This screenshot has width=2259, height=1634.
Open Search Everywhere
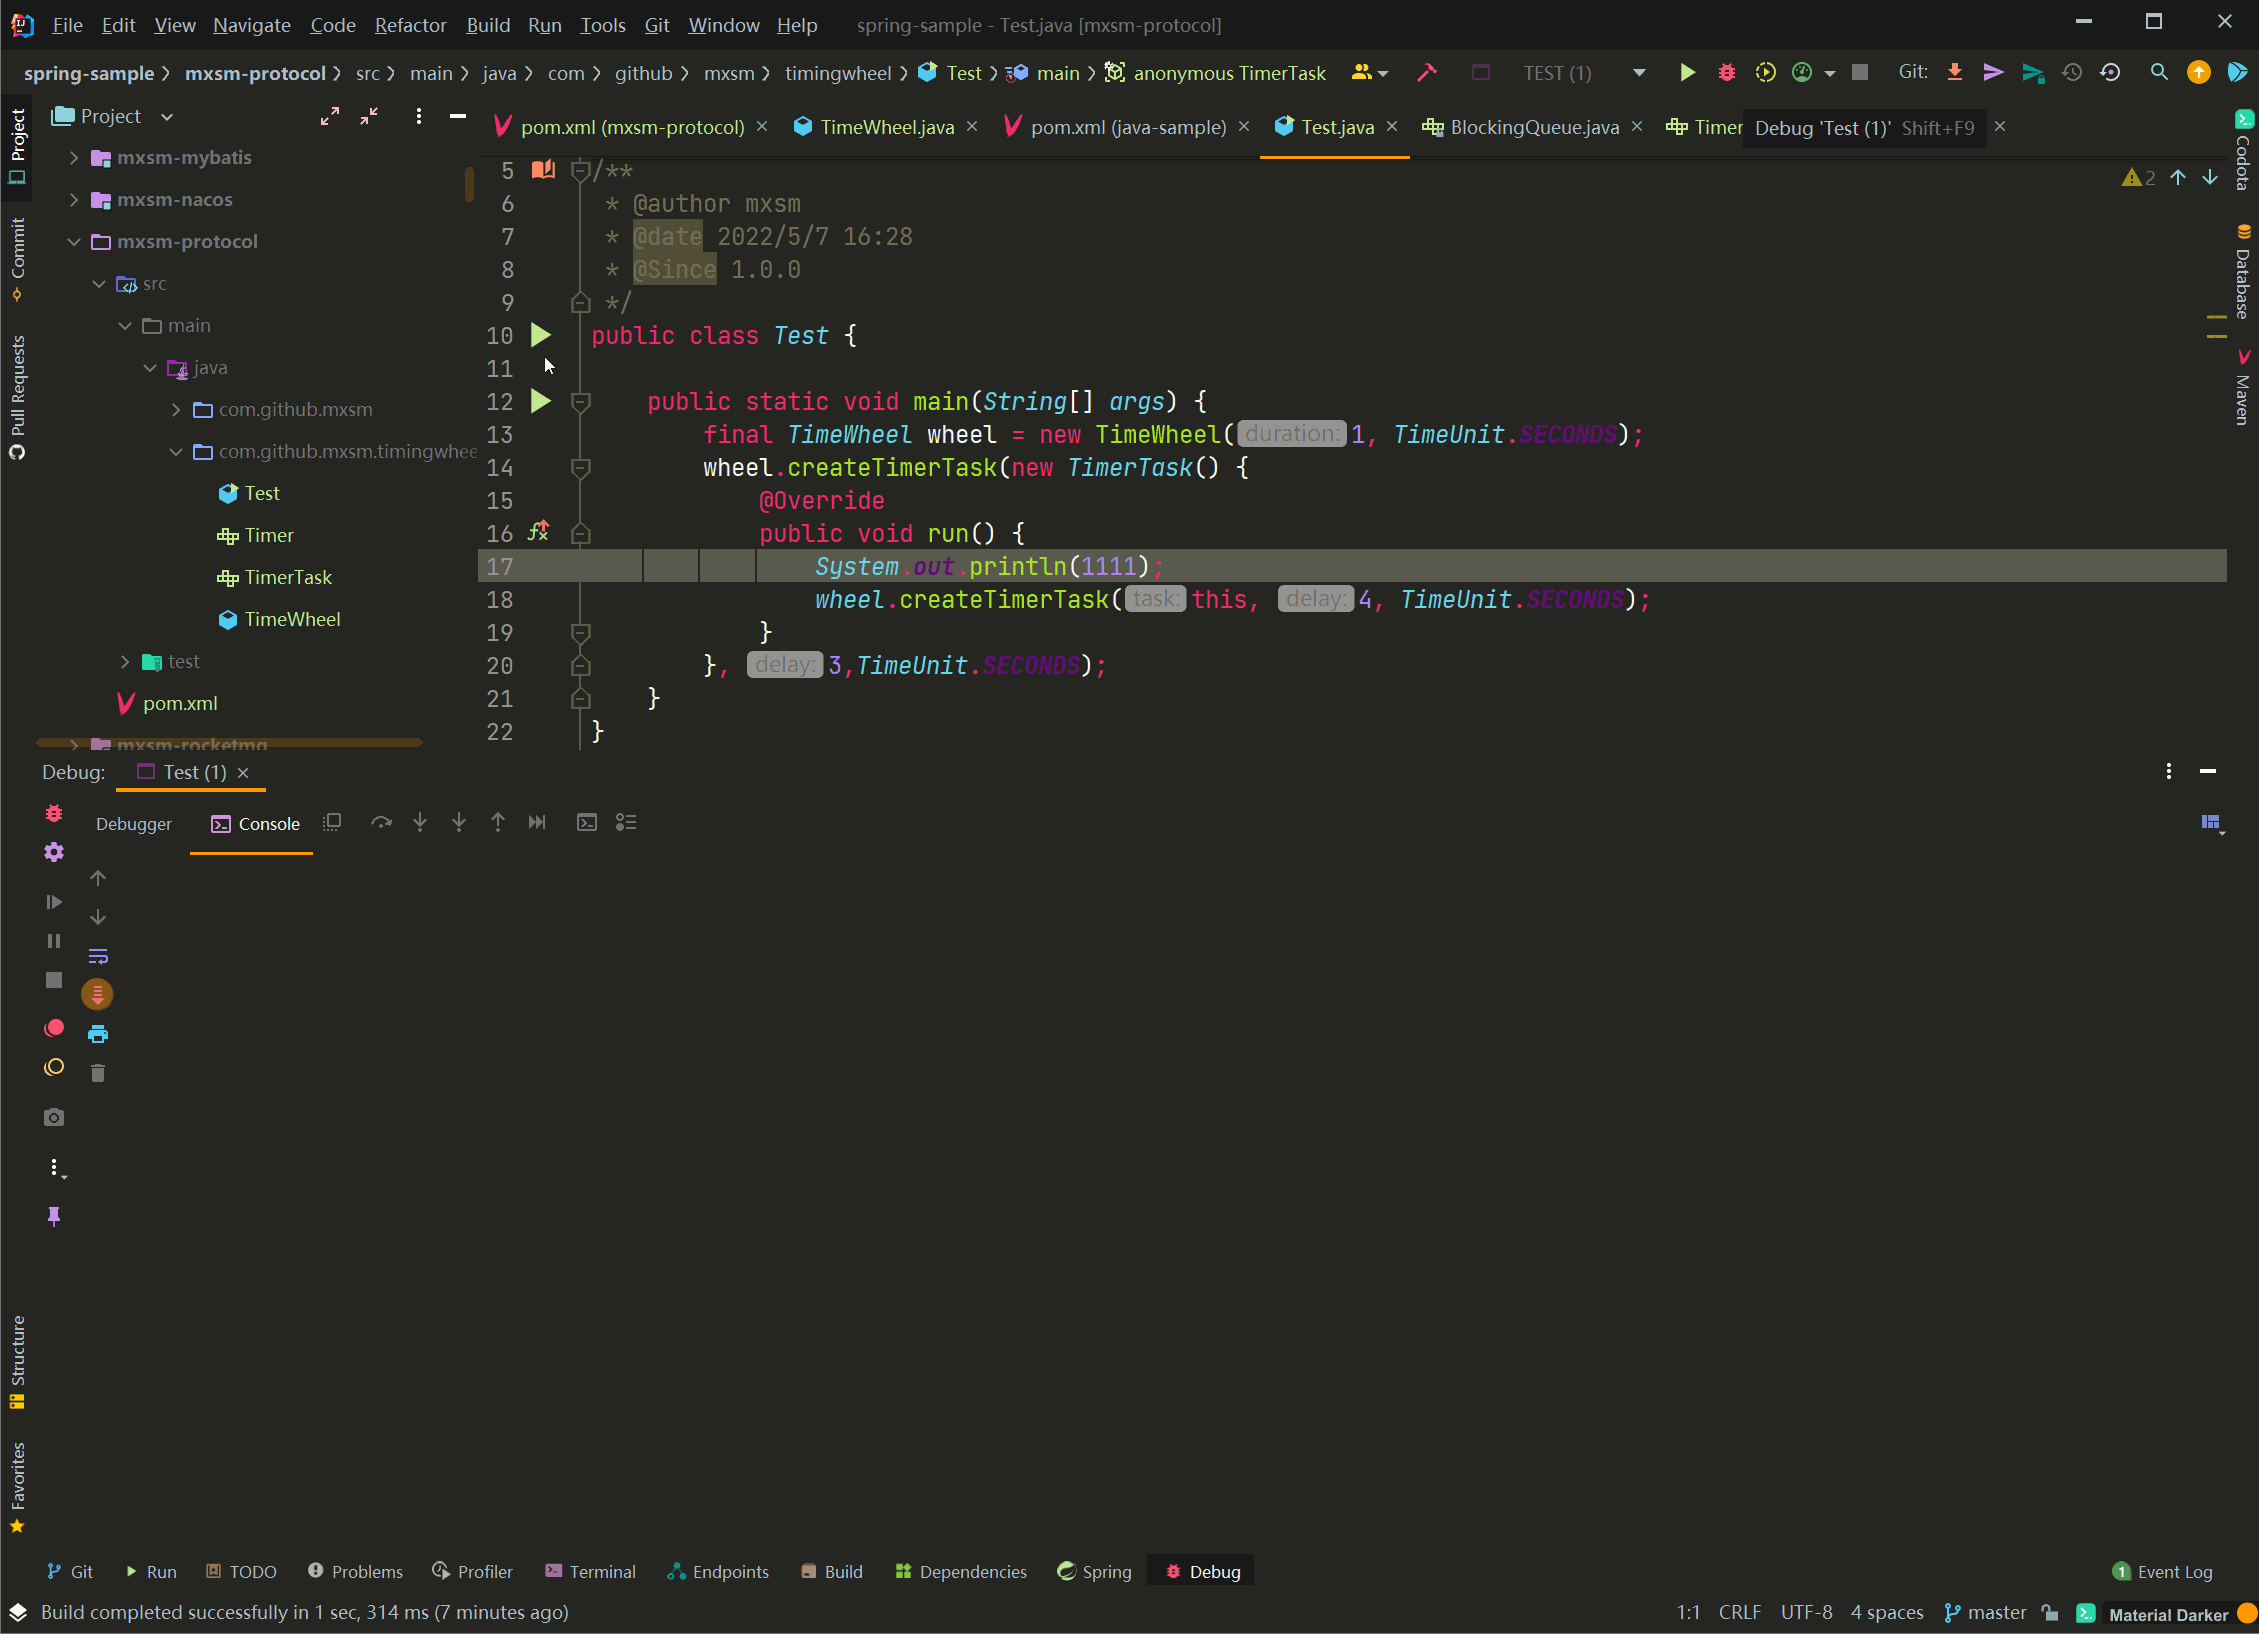click(2158, 72)
